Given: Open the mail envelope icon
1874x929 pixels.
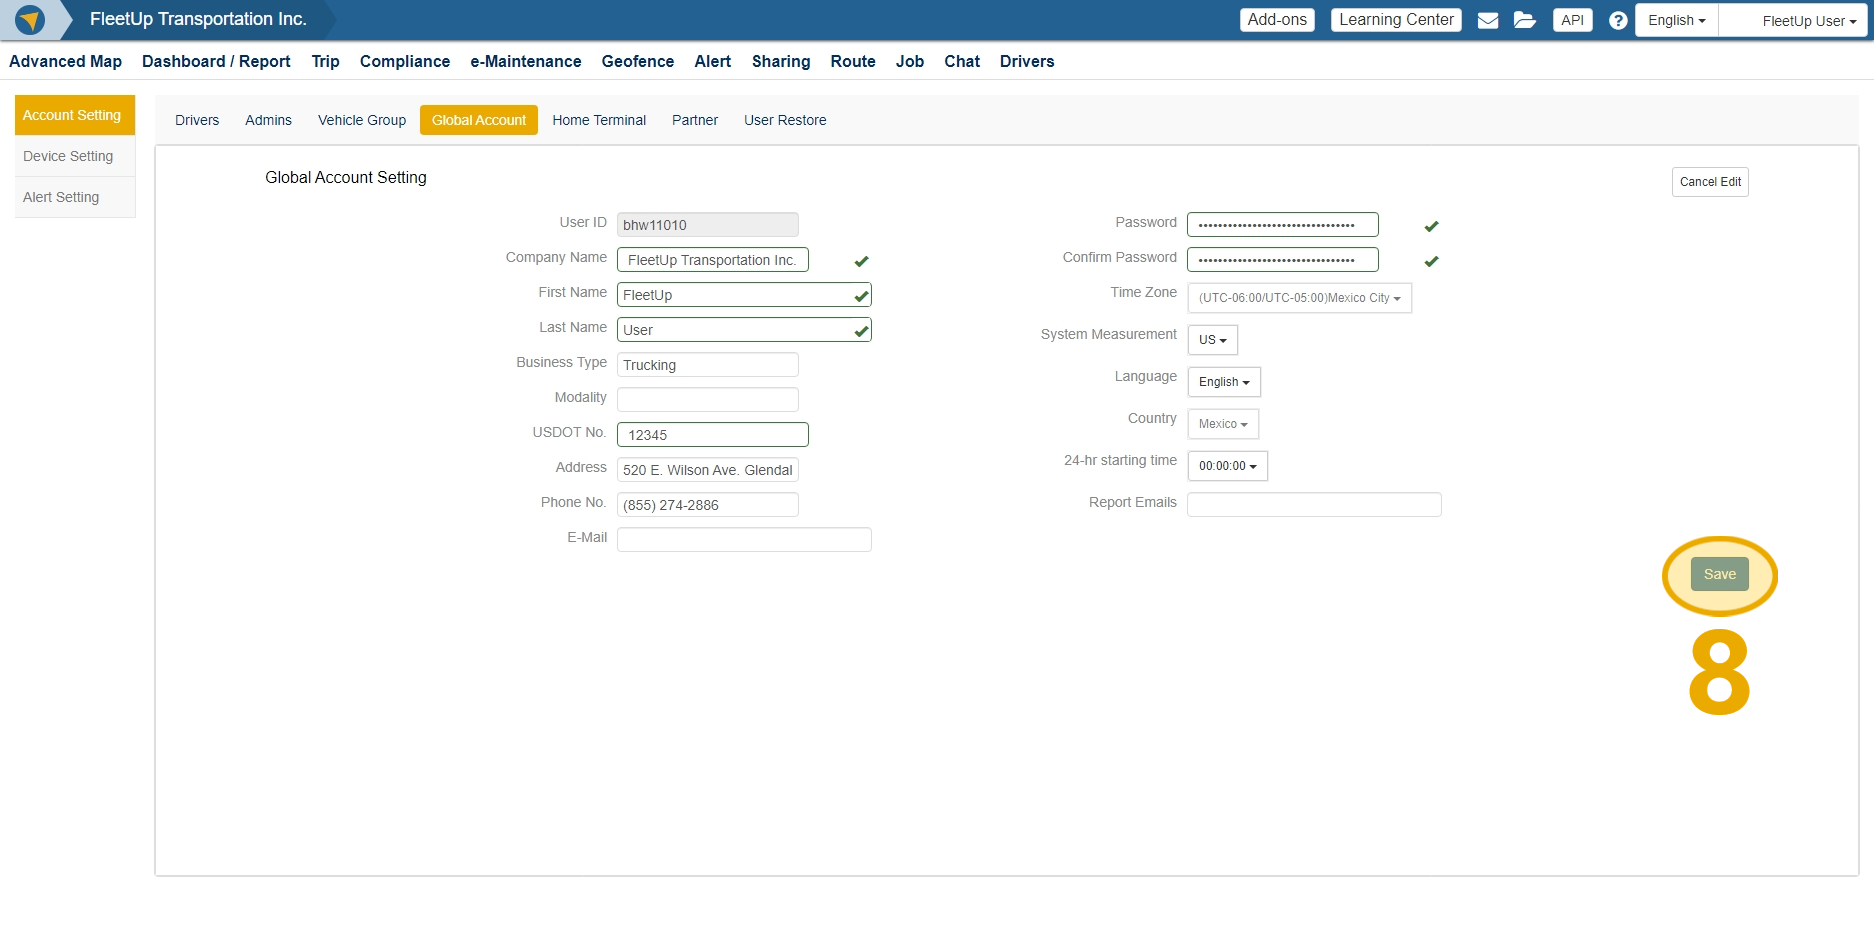Looking at the screenshot, I should (1488, 20).
